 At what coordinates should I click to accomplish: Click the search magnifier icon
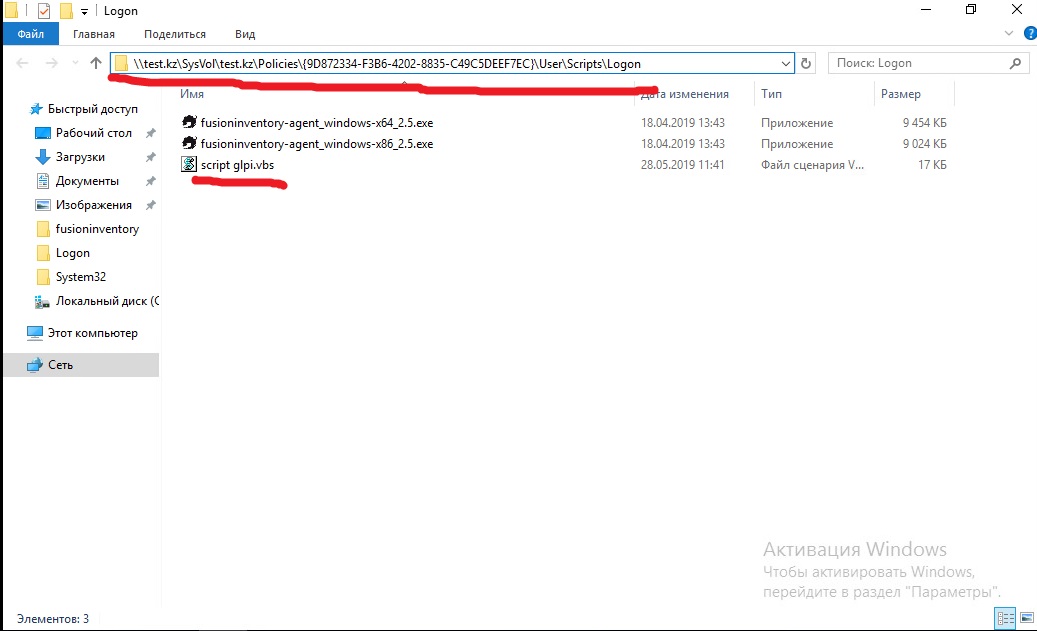1015,63
